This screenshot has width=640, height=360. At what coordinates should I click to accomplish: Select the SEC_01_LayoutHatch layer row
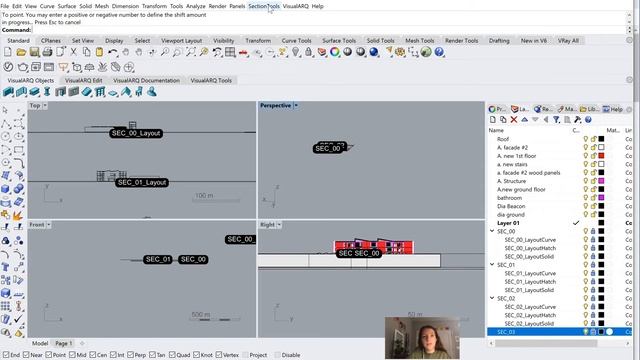point(559,282)
